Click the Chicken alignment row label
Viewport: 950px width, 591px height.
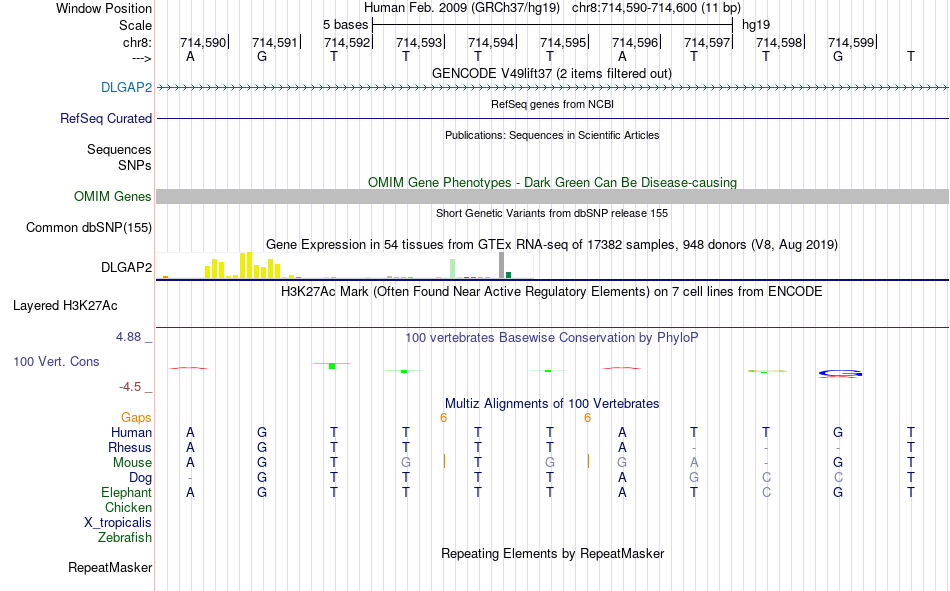click(128, 507)
